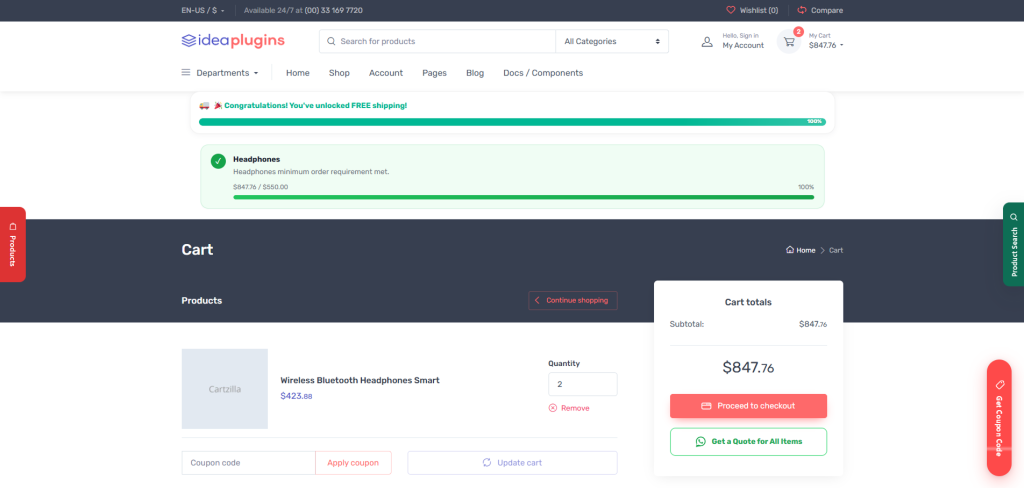Click the bag icon on Products side tab
The height and width of the screenshot is (488, 1024).
point(12,226)
